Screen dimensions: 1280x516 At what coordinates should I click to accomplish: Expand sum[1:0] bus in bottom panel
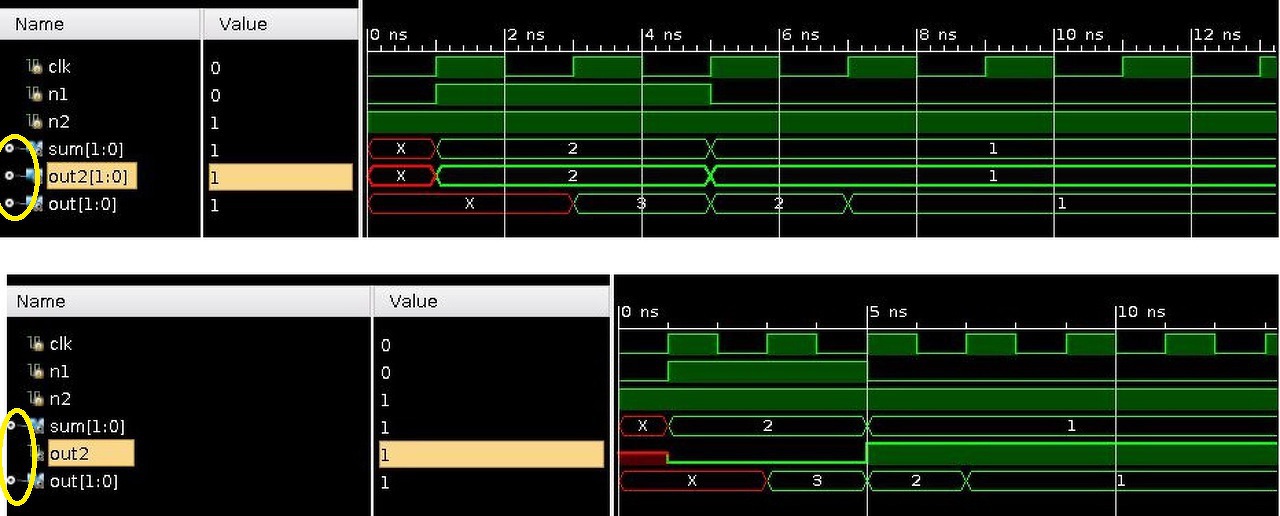[x=10, y=426]
